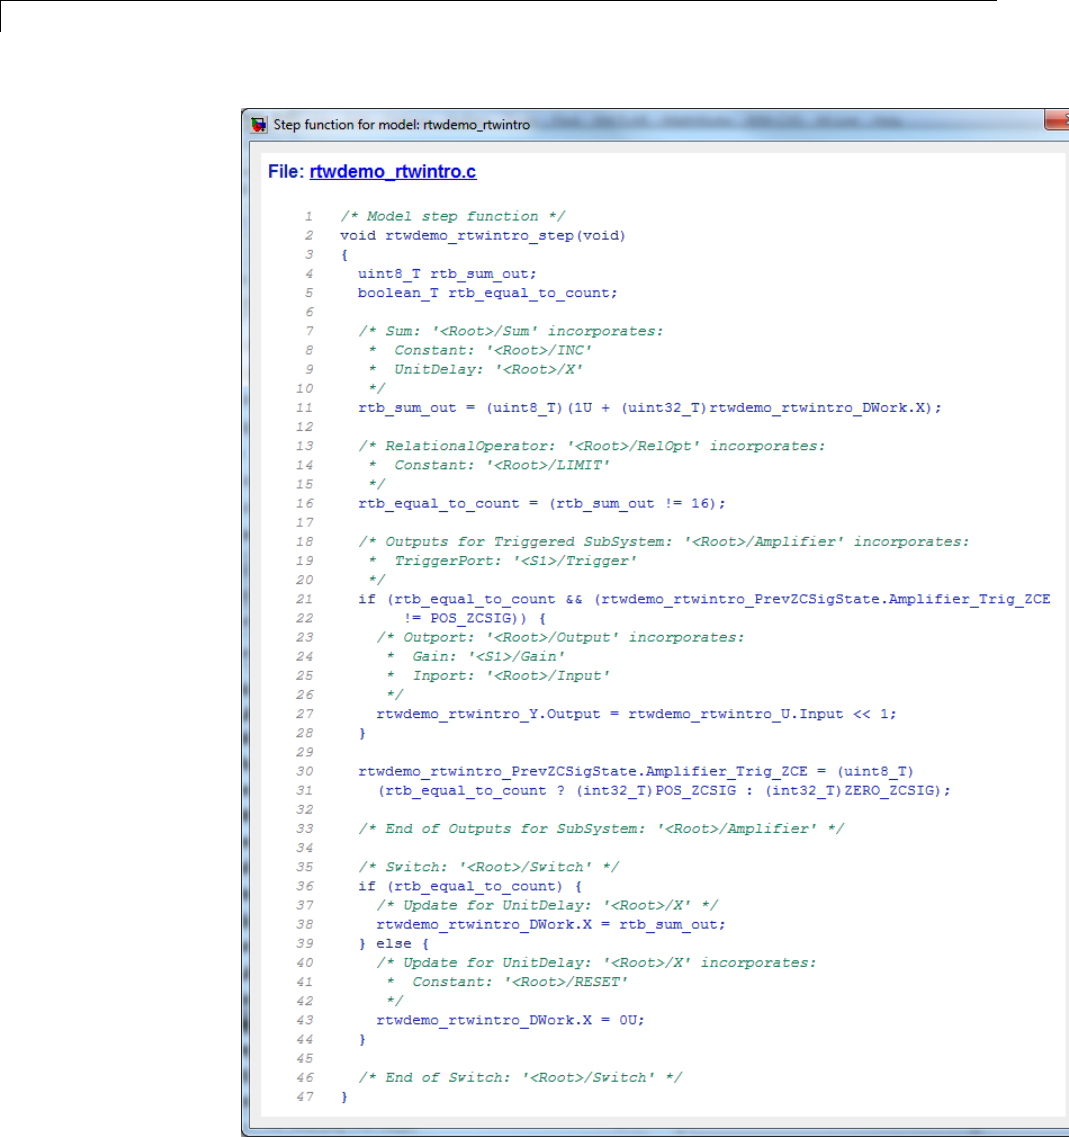The height and width of the screenshot is (1137, 1069).
Task: Click the "Constant: '<Root>/LIMIT'" comment
Action: 489,465
